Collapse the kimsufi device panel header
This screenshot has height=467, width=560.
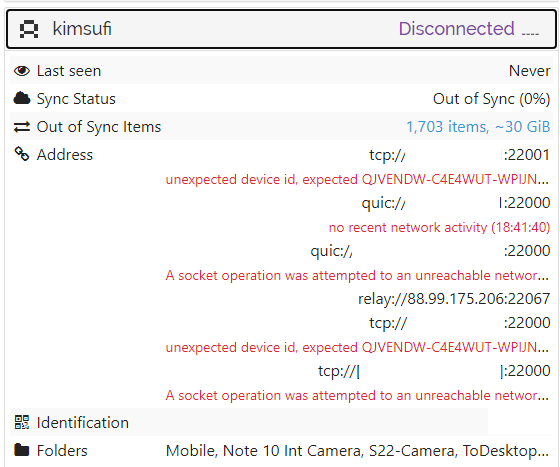click(281, 29)
